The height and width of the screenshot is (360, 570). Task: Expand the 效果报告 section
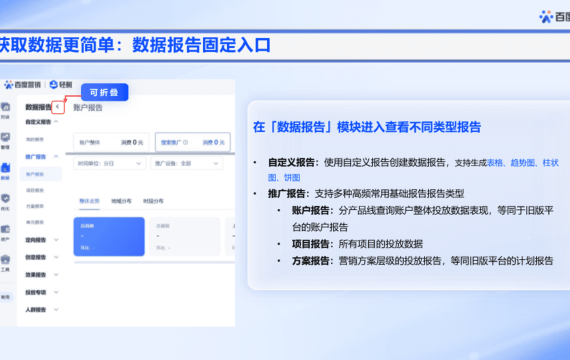[x=56, y=275]
